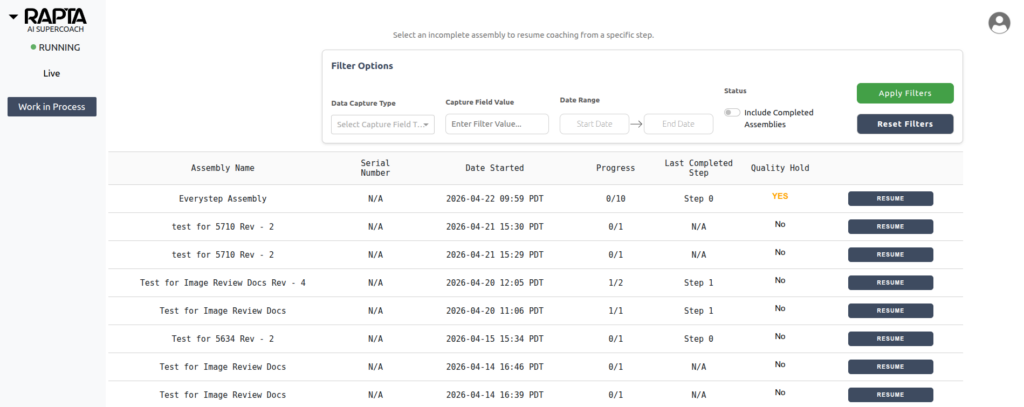Resume Test for 5634 Rev - 2 assembly
This screenshot has height=407, width=1024.
[890, 338]
